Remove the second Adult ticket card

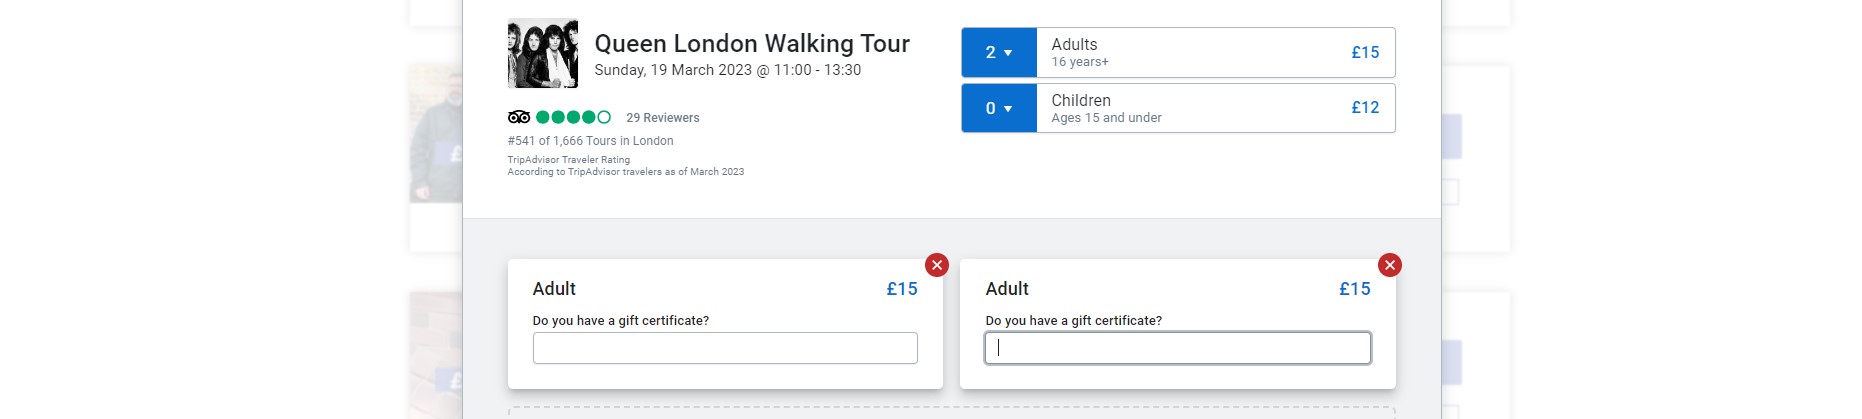click(1389, 265)
